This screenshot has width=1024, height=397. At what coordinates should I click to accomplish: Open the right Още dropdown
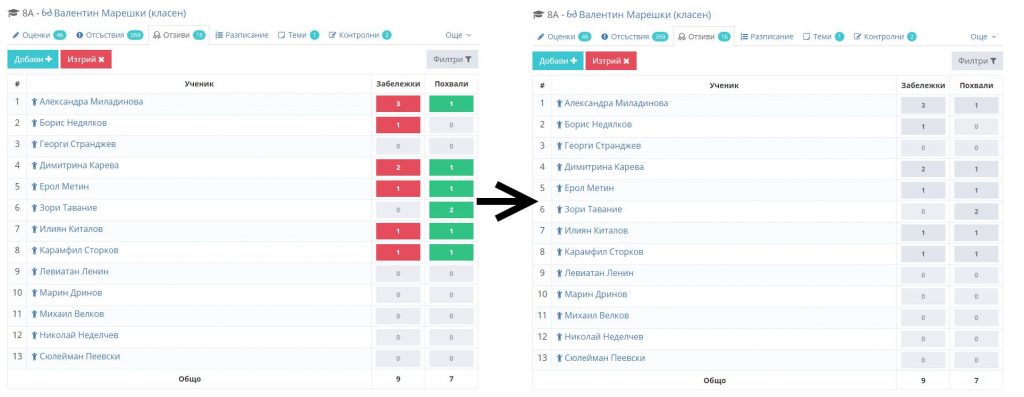click(983, 37)
